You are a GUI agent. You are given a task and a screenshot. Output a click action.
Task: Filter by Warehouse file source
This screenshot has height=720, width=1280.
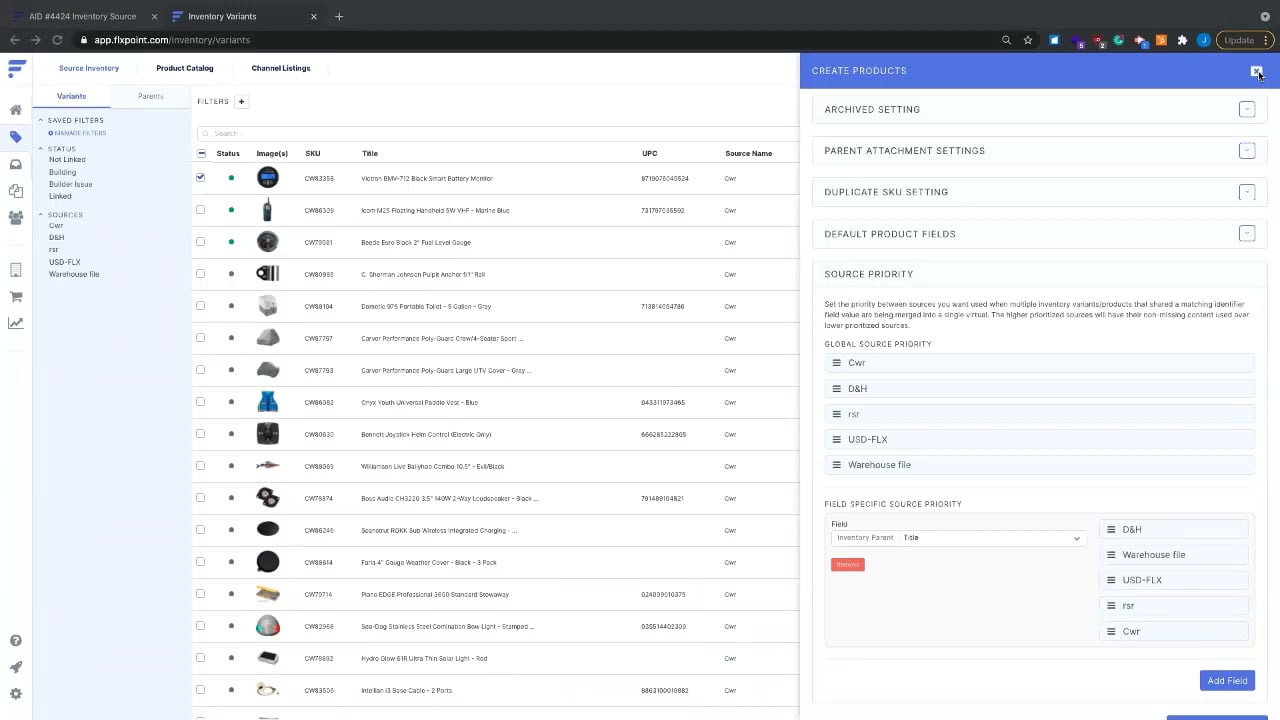tap(74, 274)
